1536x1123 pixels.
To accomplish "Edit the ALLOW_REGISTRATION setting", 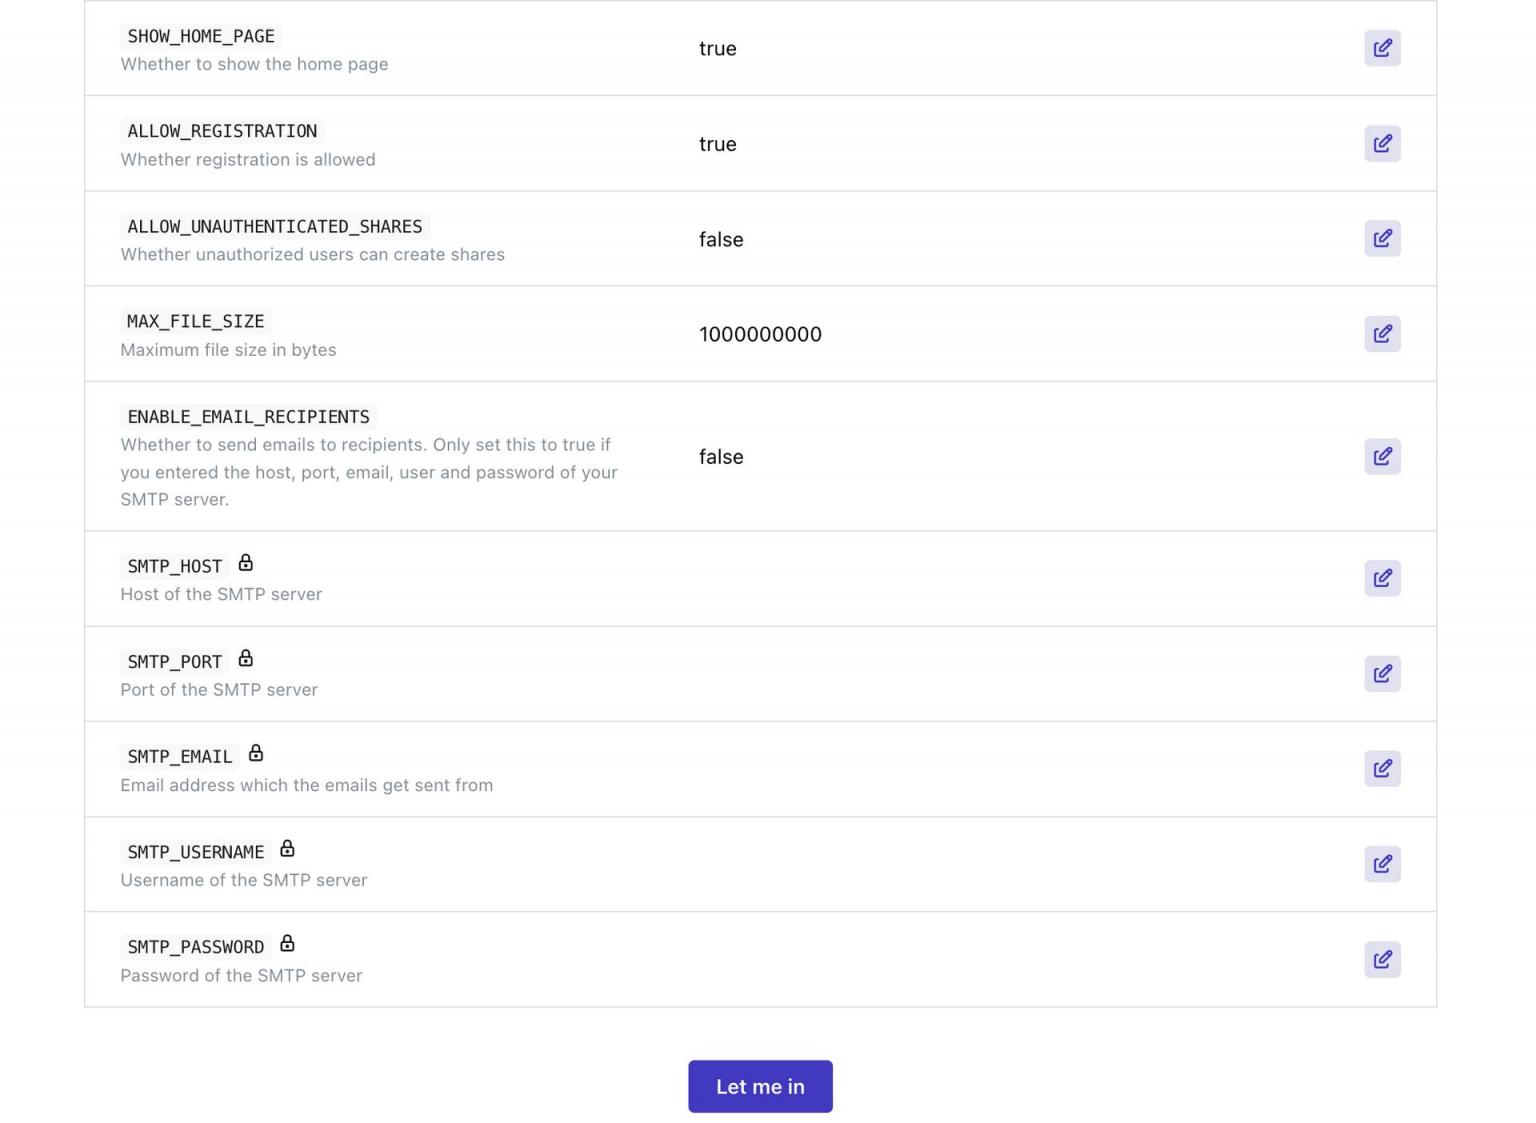I will (1382, 143).
